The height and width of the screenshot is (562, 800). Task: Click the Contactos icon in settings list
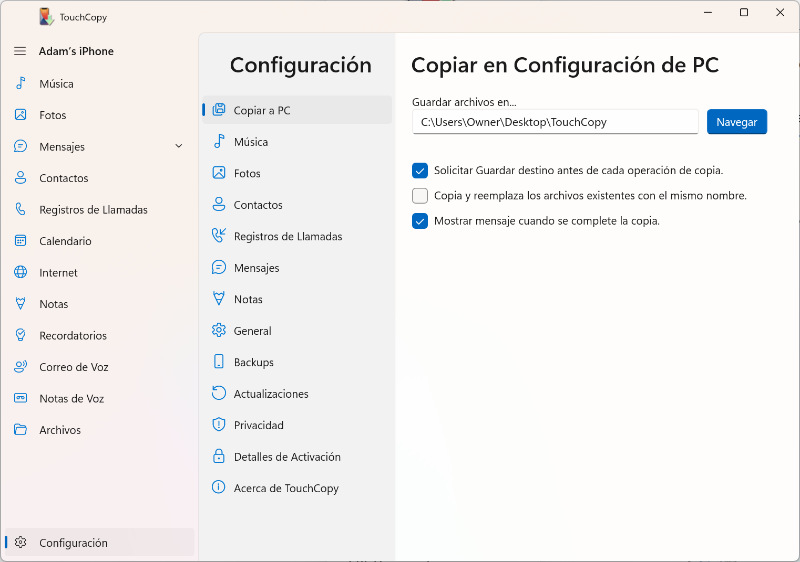tap(219, 205)
